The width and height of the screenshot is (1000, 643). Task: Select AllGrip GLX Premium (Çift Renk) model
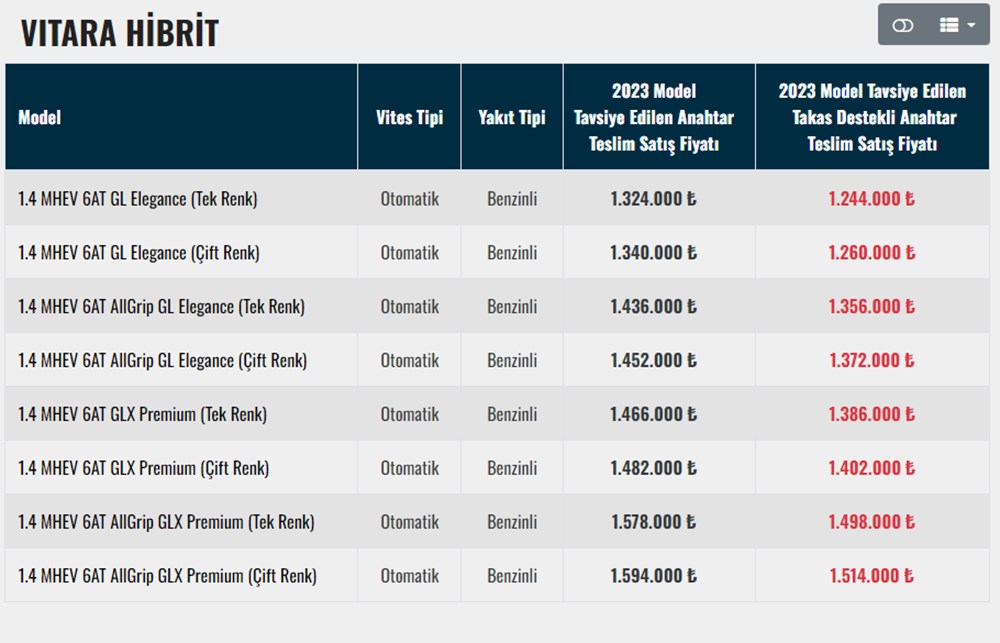pos(168,576)
